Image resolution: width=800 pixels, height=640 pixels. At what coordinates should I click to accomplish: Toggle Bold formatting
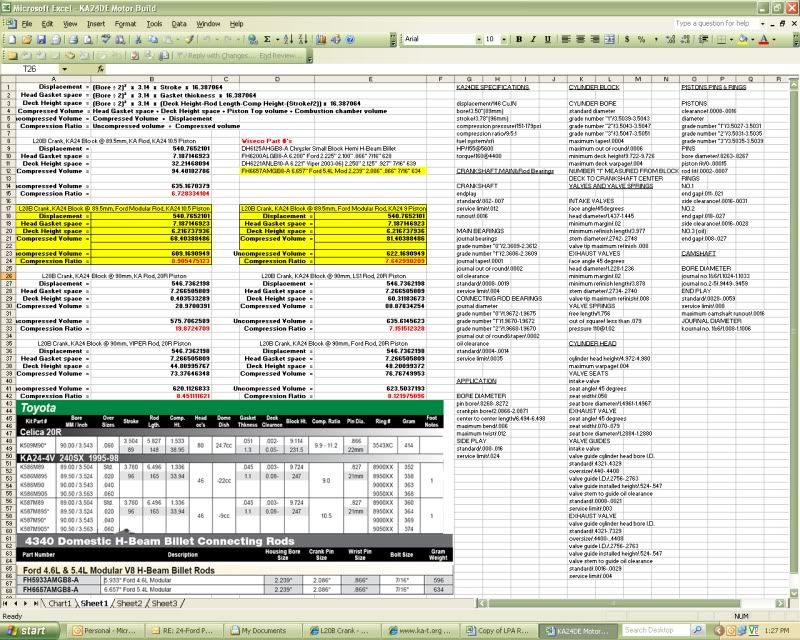[x=519, y=39]
